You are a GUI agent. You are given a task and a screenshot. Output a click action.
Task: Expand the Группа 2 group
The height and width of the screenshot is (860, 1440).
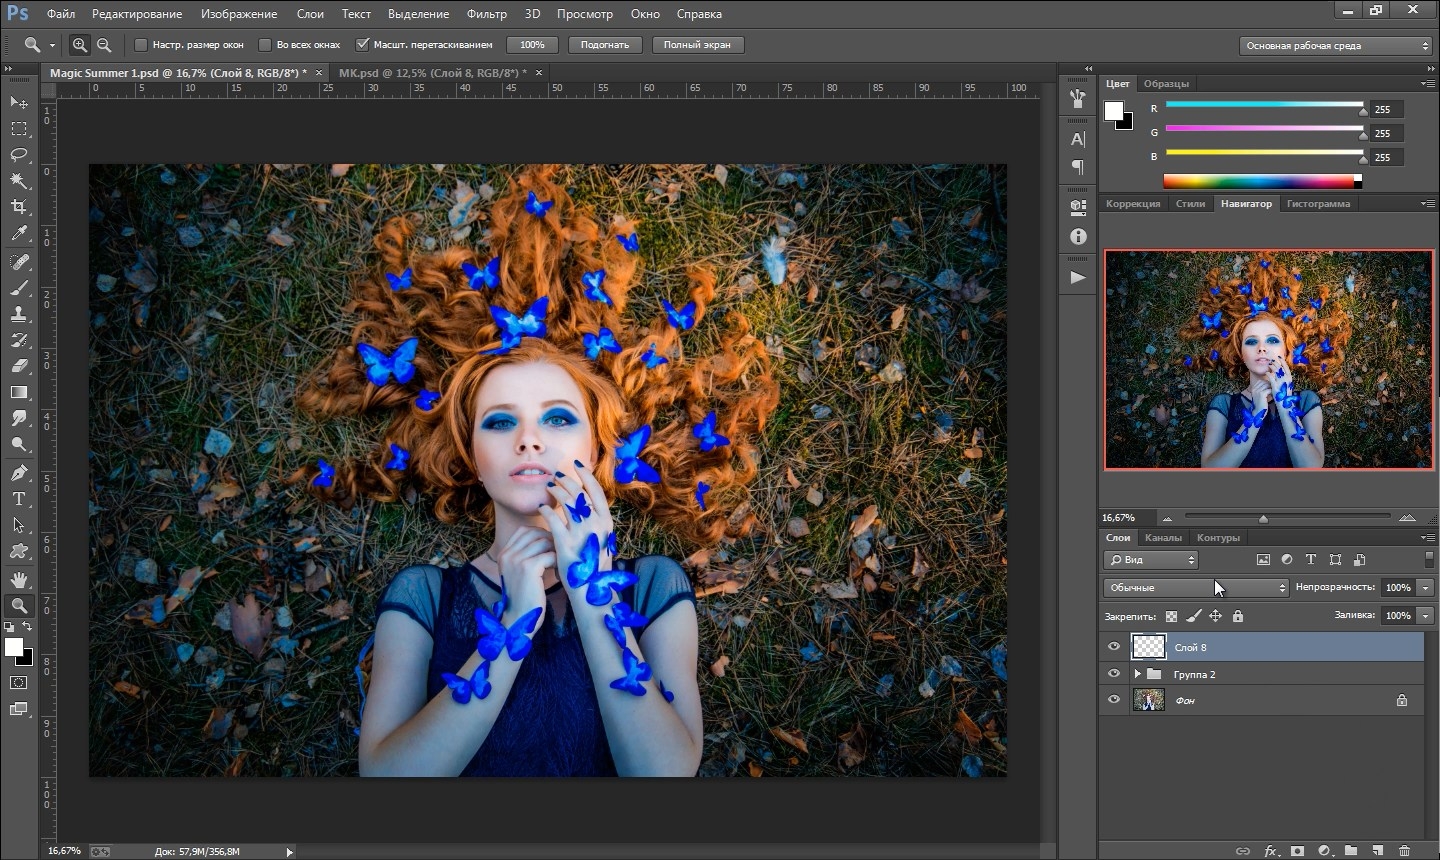[x=1137, y=674]
